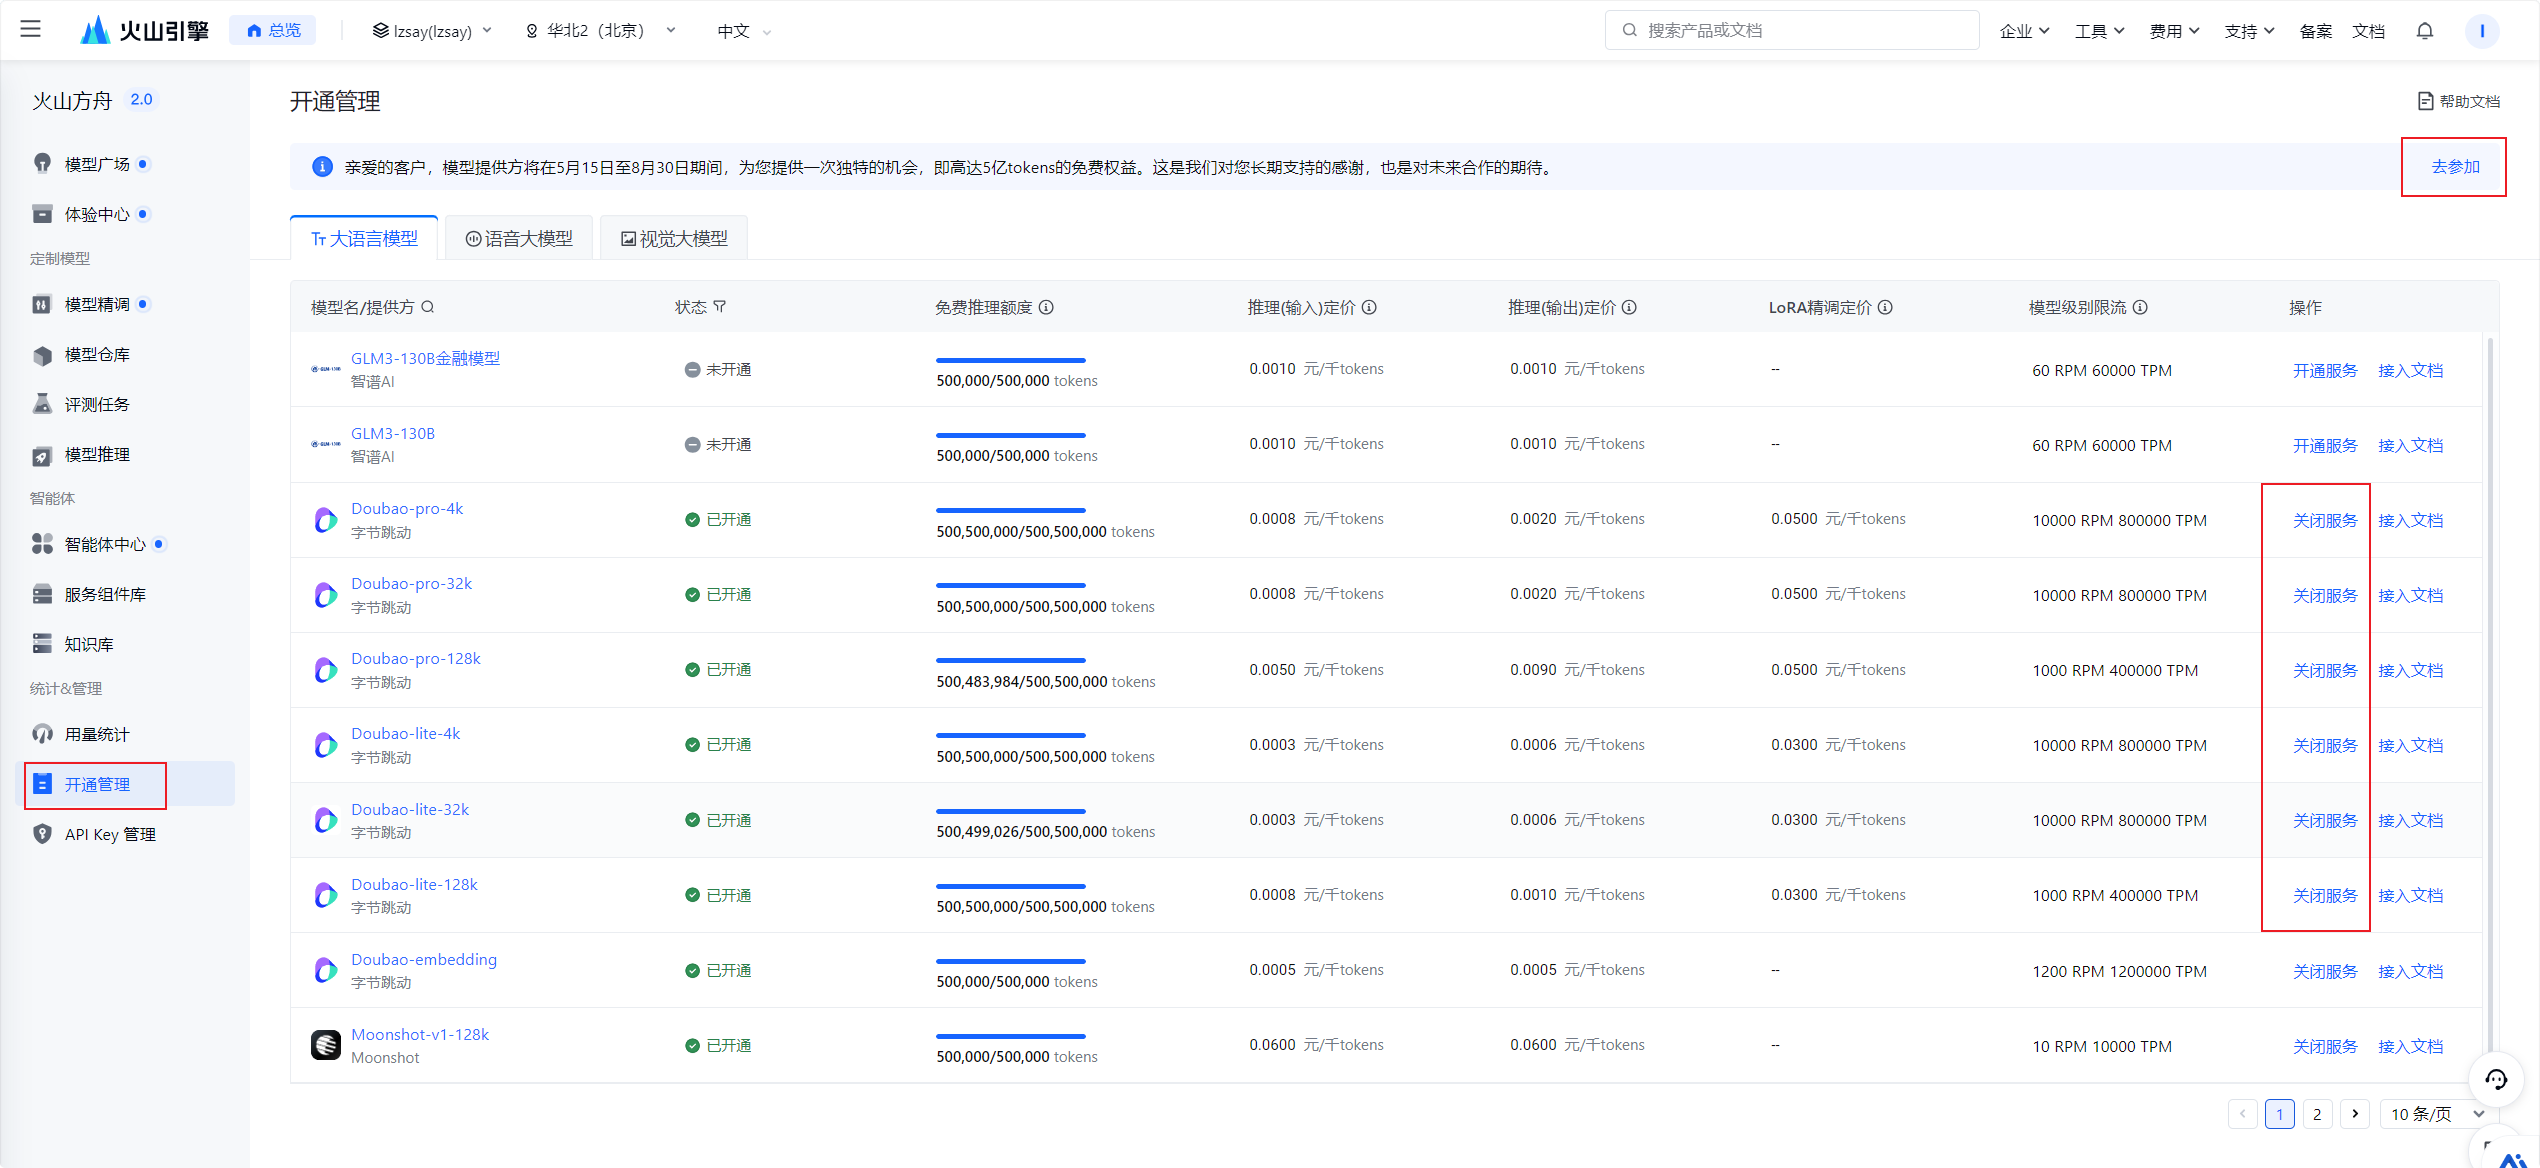The image size is (2540, 1168).
Task: Click 关闭服务 for Doubao-pro-4k
Action: (2325, 520)
